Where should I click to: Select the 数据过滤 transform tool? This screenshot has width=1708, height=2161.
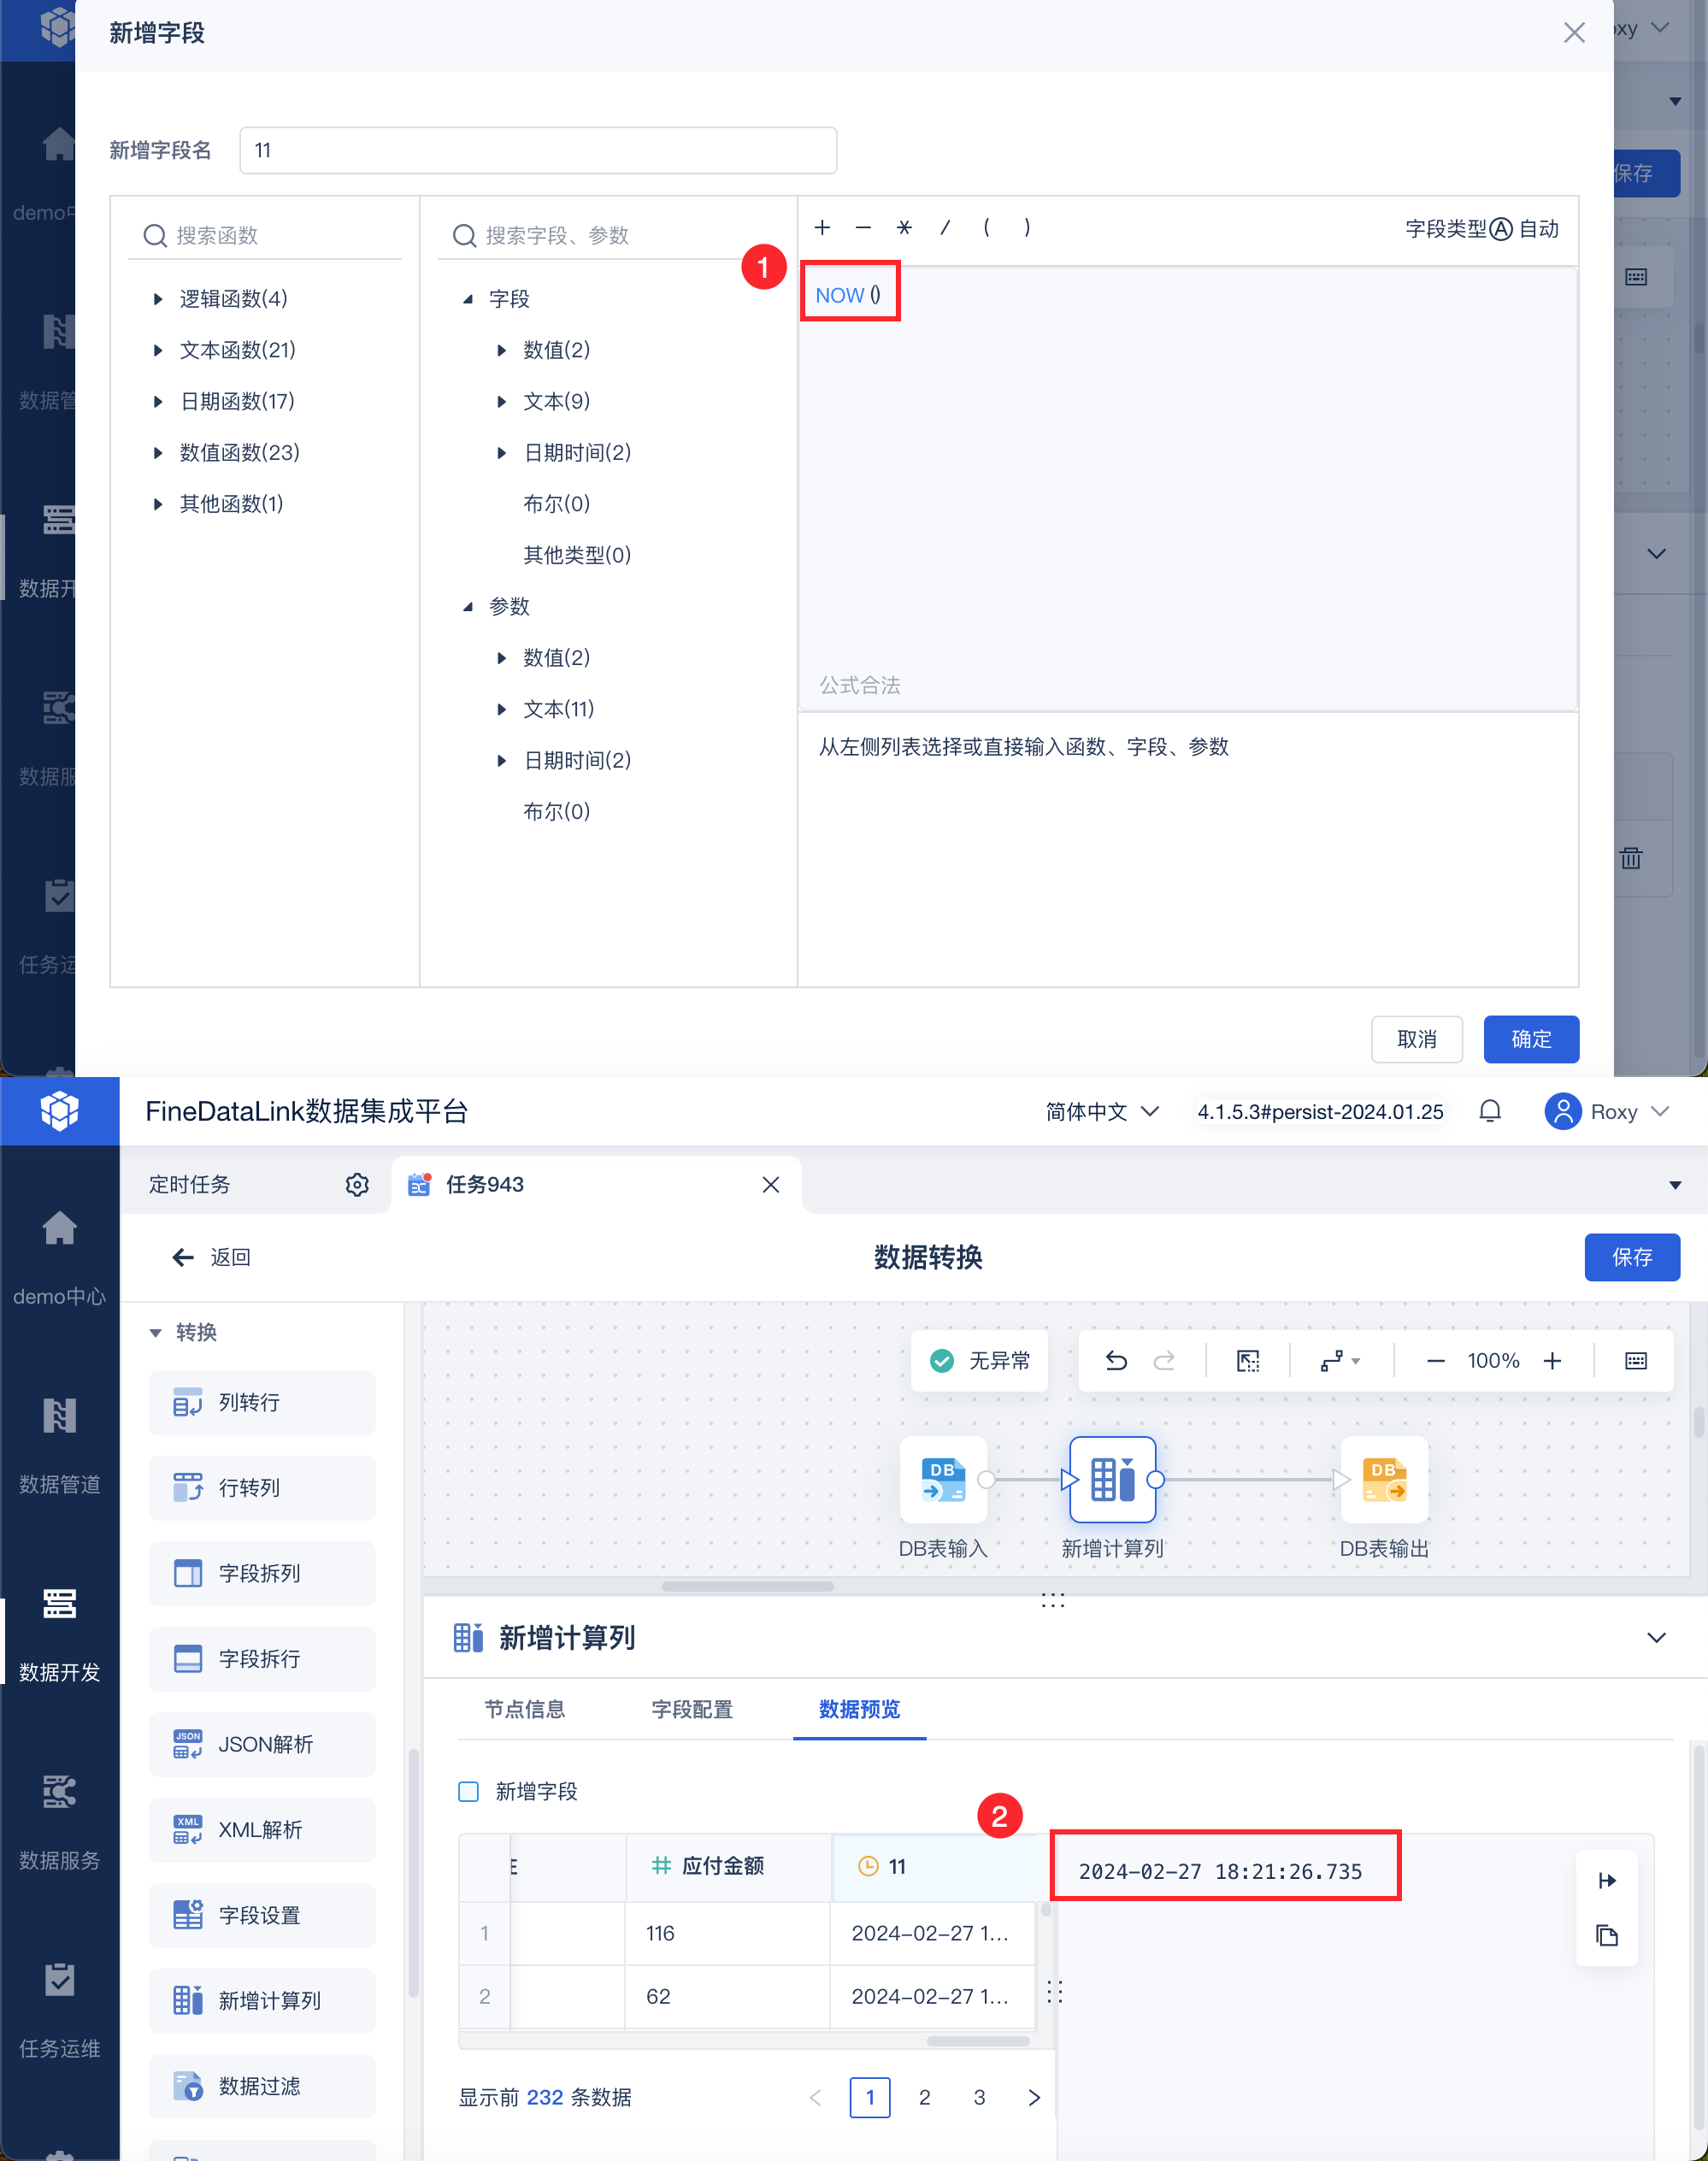click(261, 2086)
